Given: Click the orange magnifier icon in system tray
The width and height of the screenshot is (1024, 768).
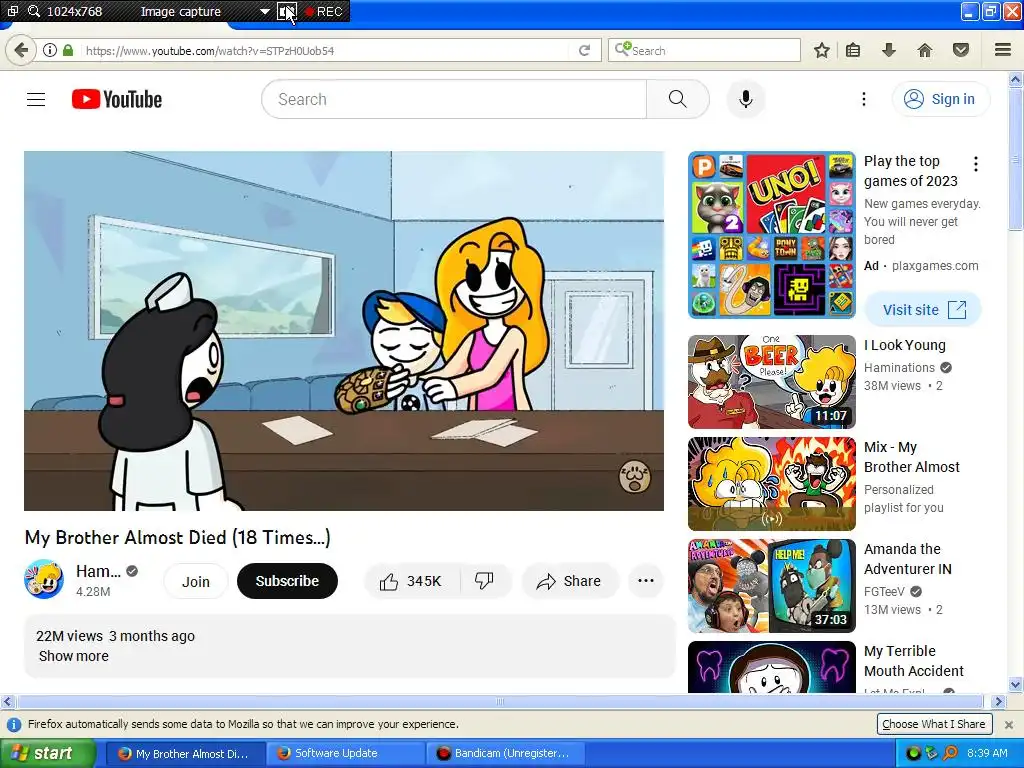Looking at the screenshot, I should click(x=950, y=753).
